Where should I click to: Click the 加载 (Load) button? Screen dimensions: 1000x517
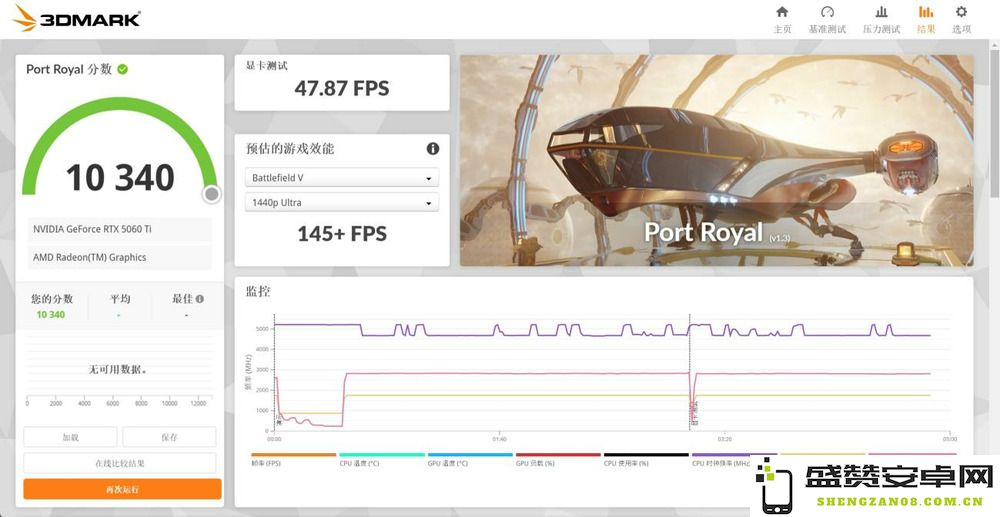(x=70, y=437)
